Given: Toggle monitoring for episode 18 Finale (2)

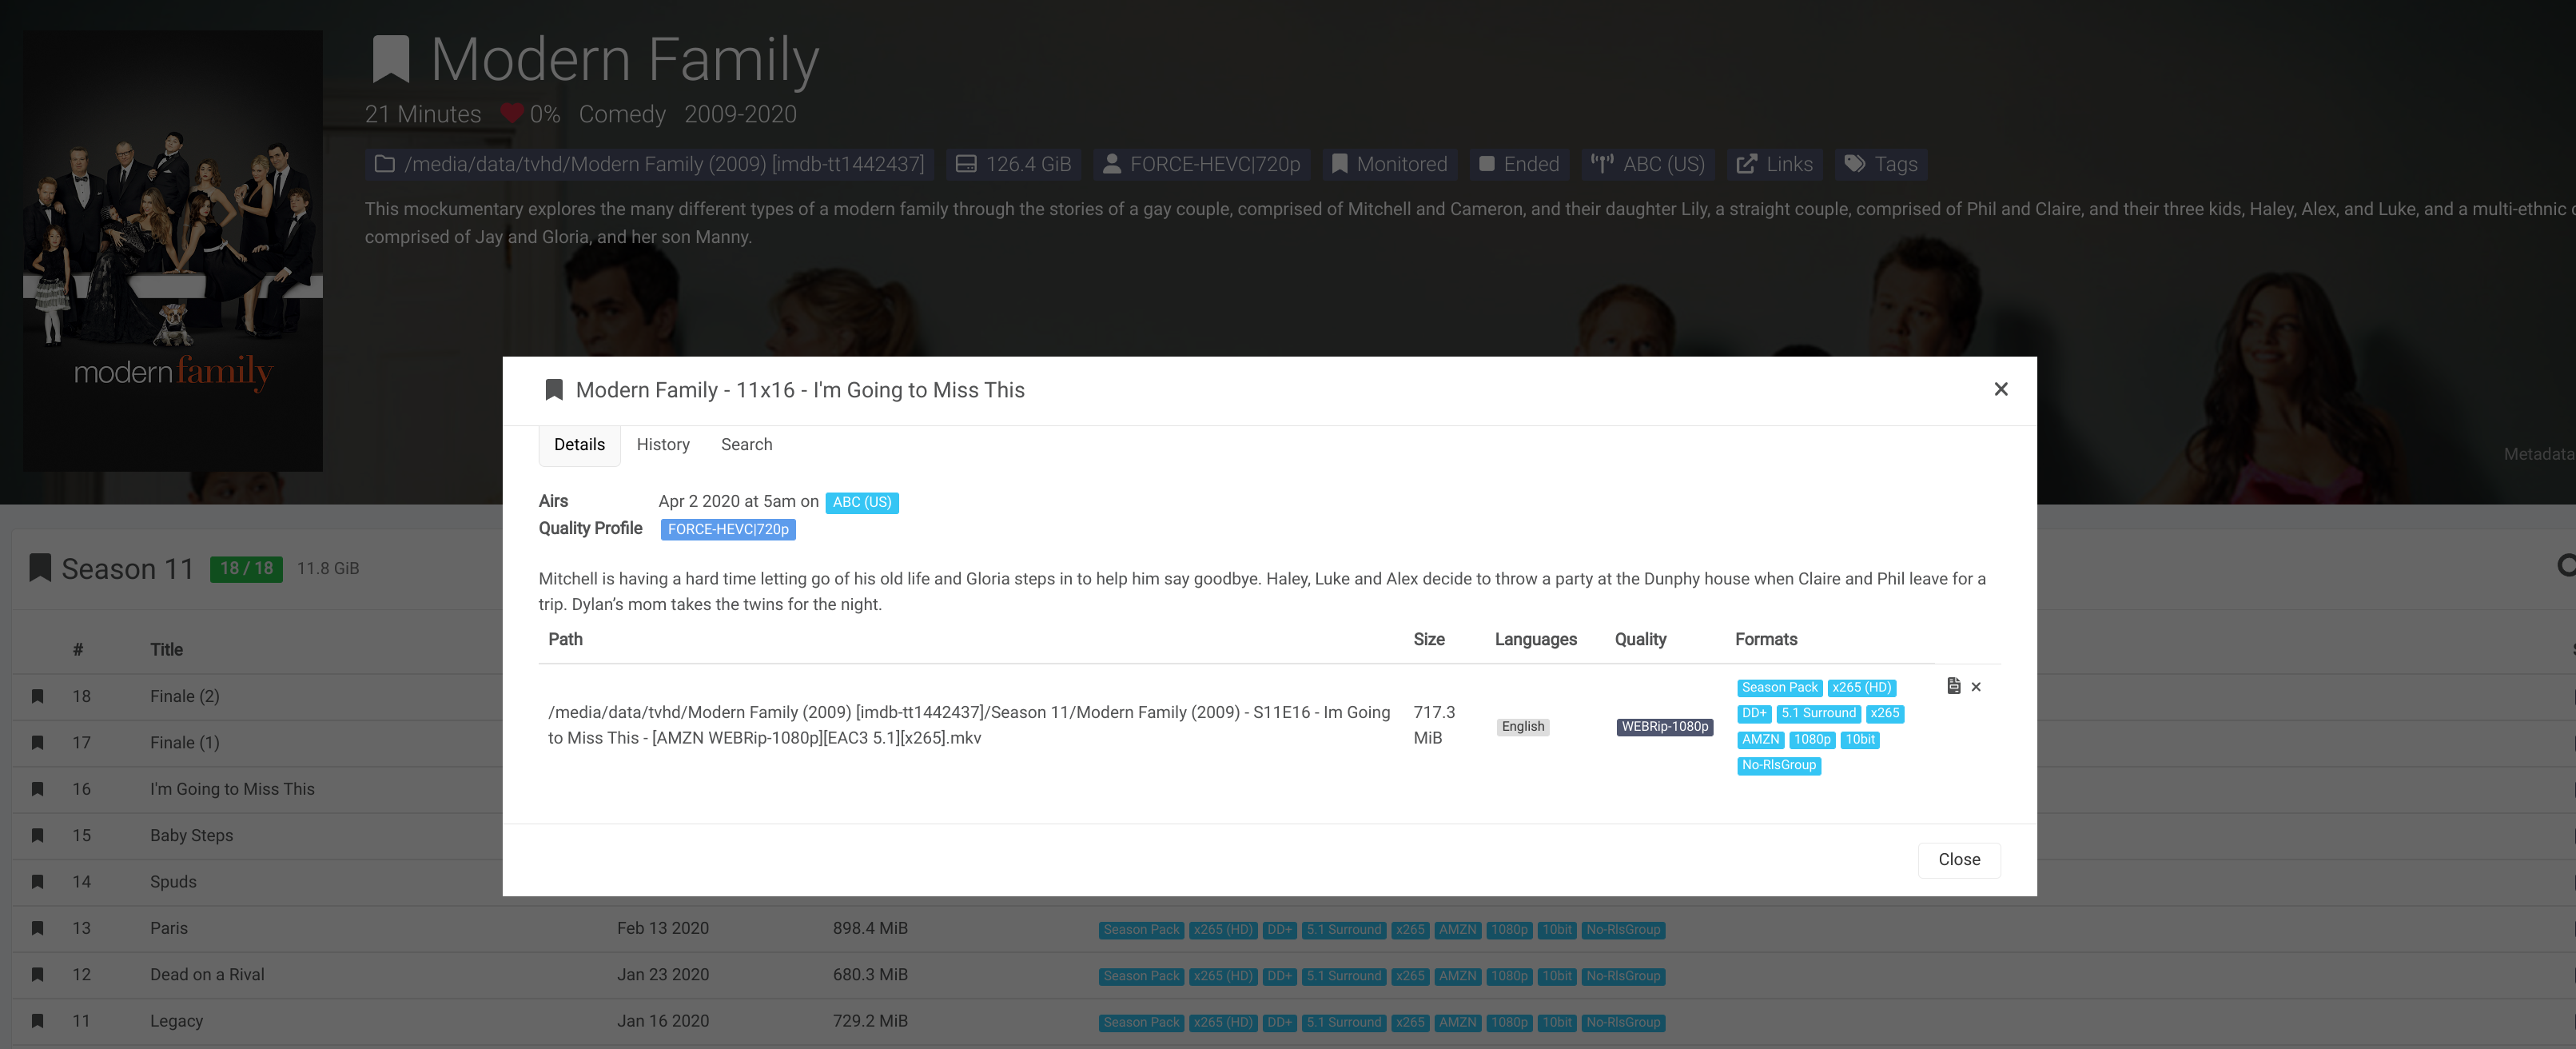Looking at the screenshot, I should [x=38, y=695].
